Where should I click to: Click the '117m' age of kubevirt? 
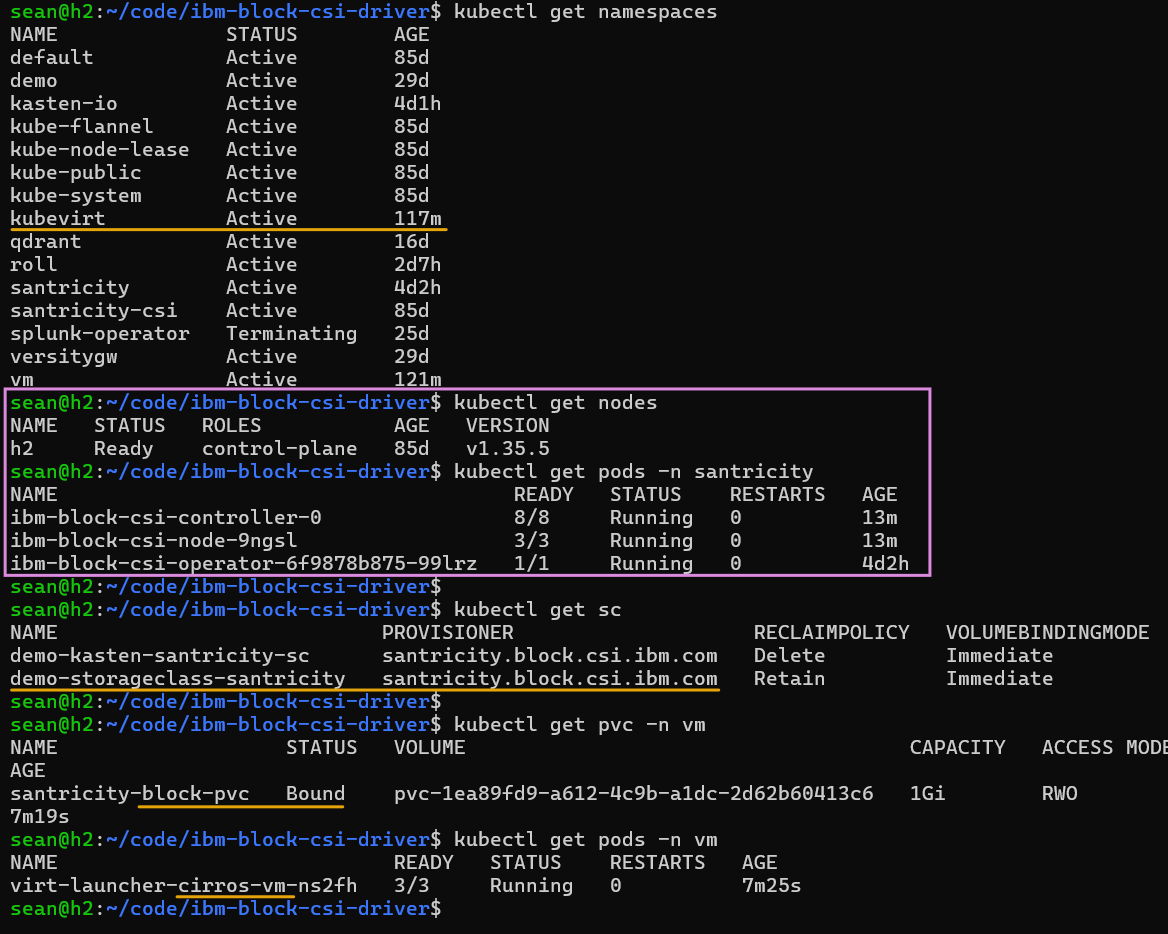coord(418,218)
